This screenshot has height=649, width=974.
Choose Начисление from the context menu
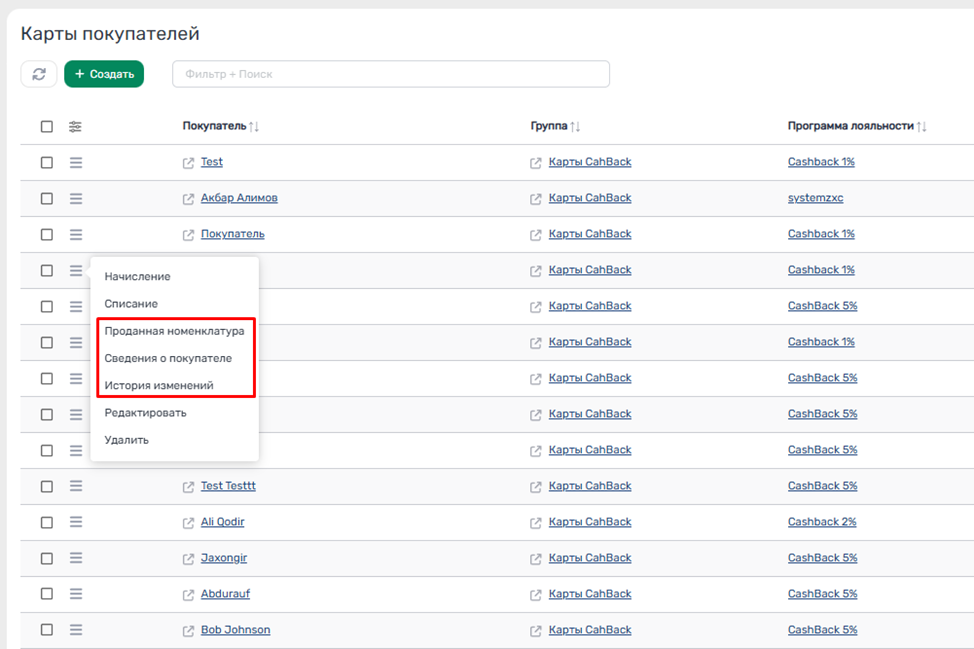[137, 277]
